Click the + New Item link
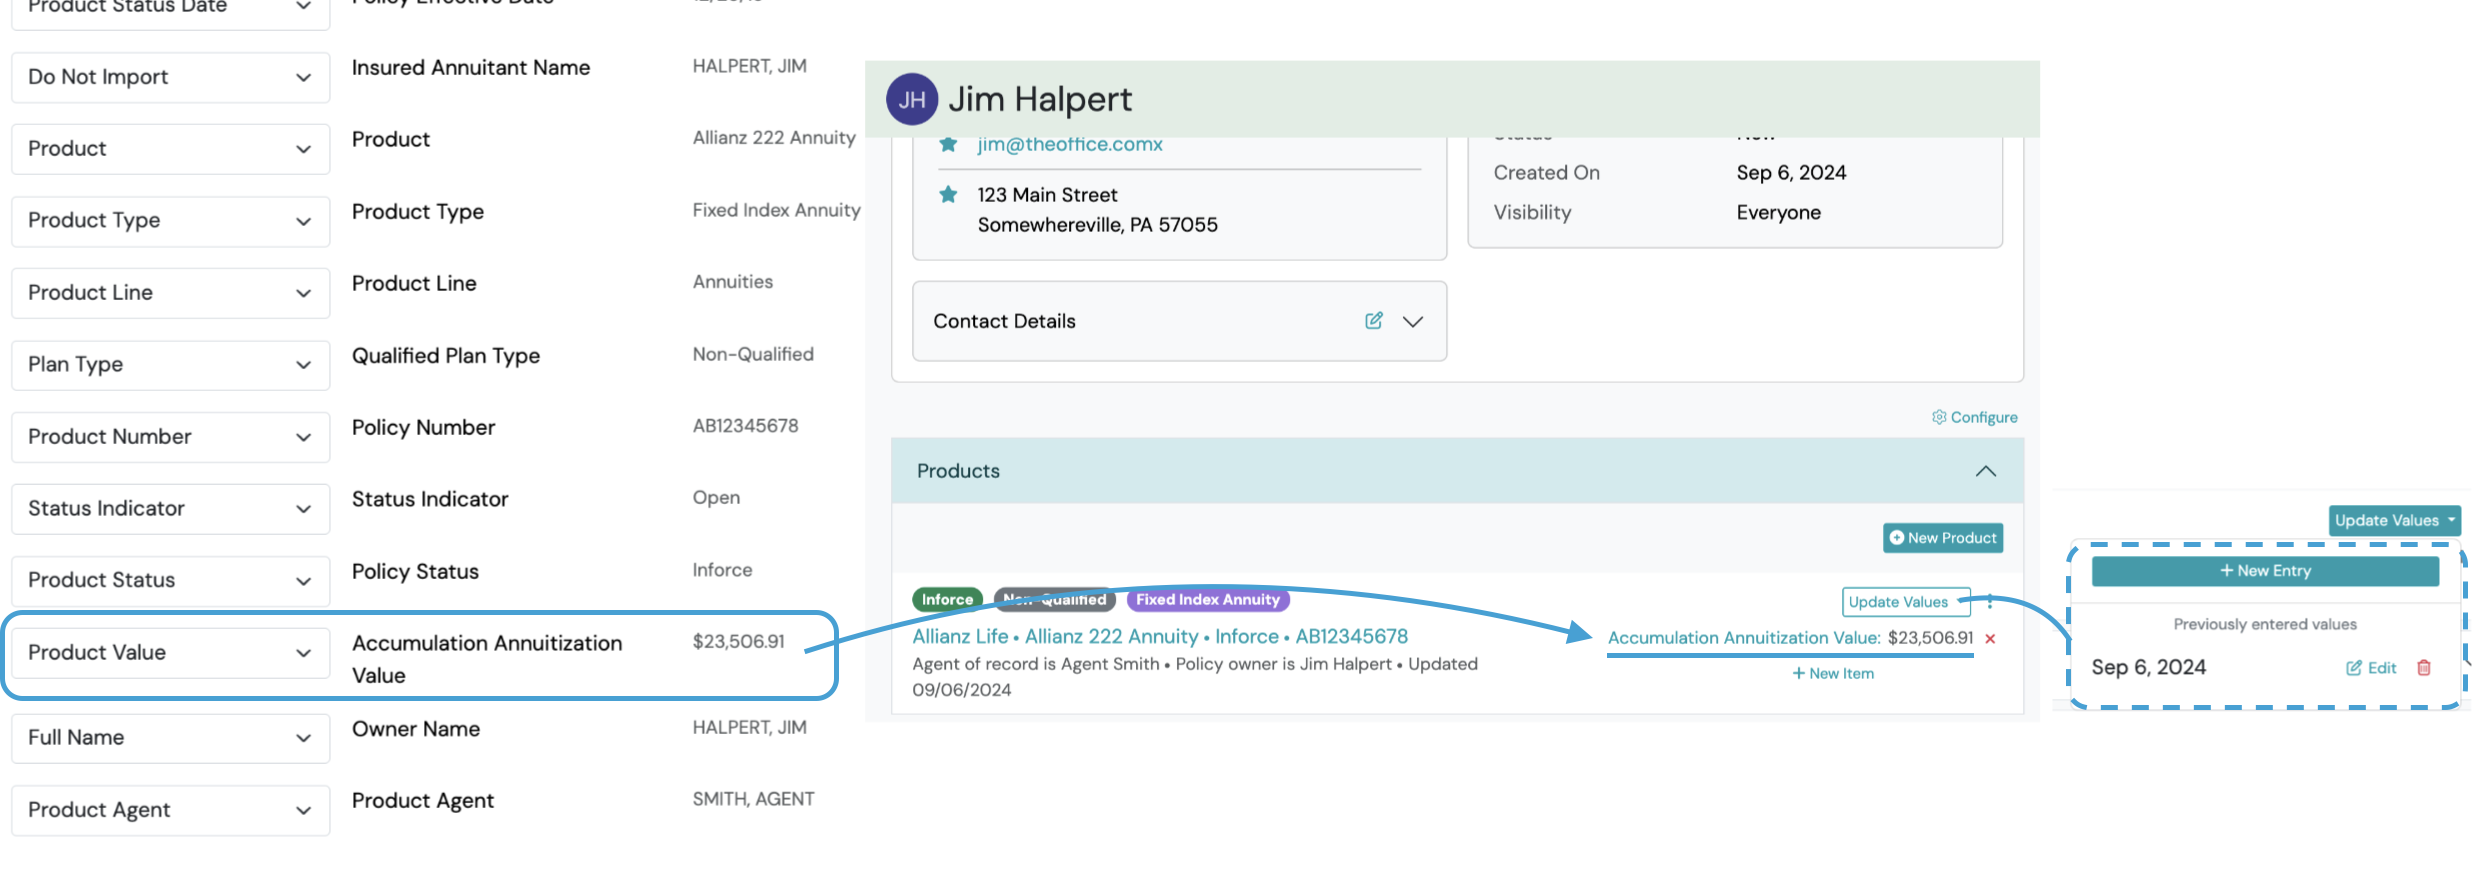The width and height of the screenshot is (2482, 872). [x=1833, y=674]
